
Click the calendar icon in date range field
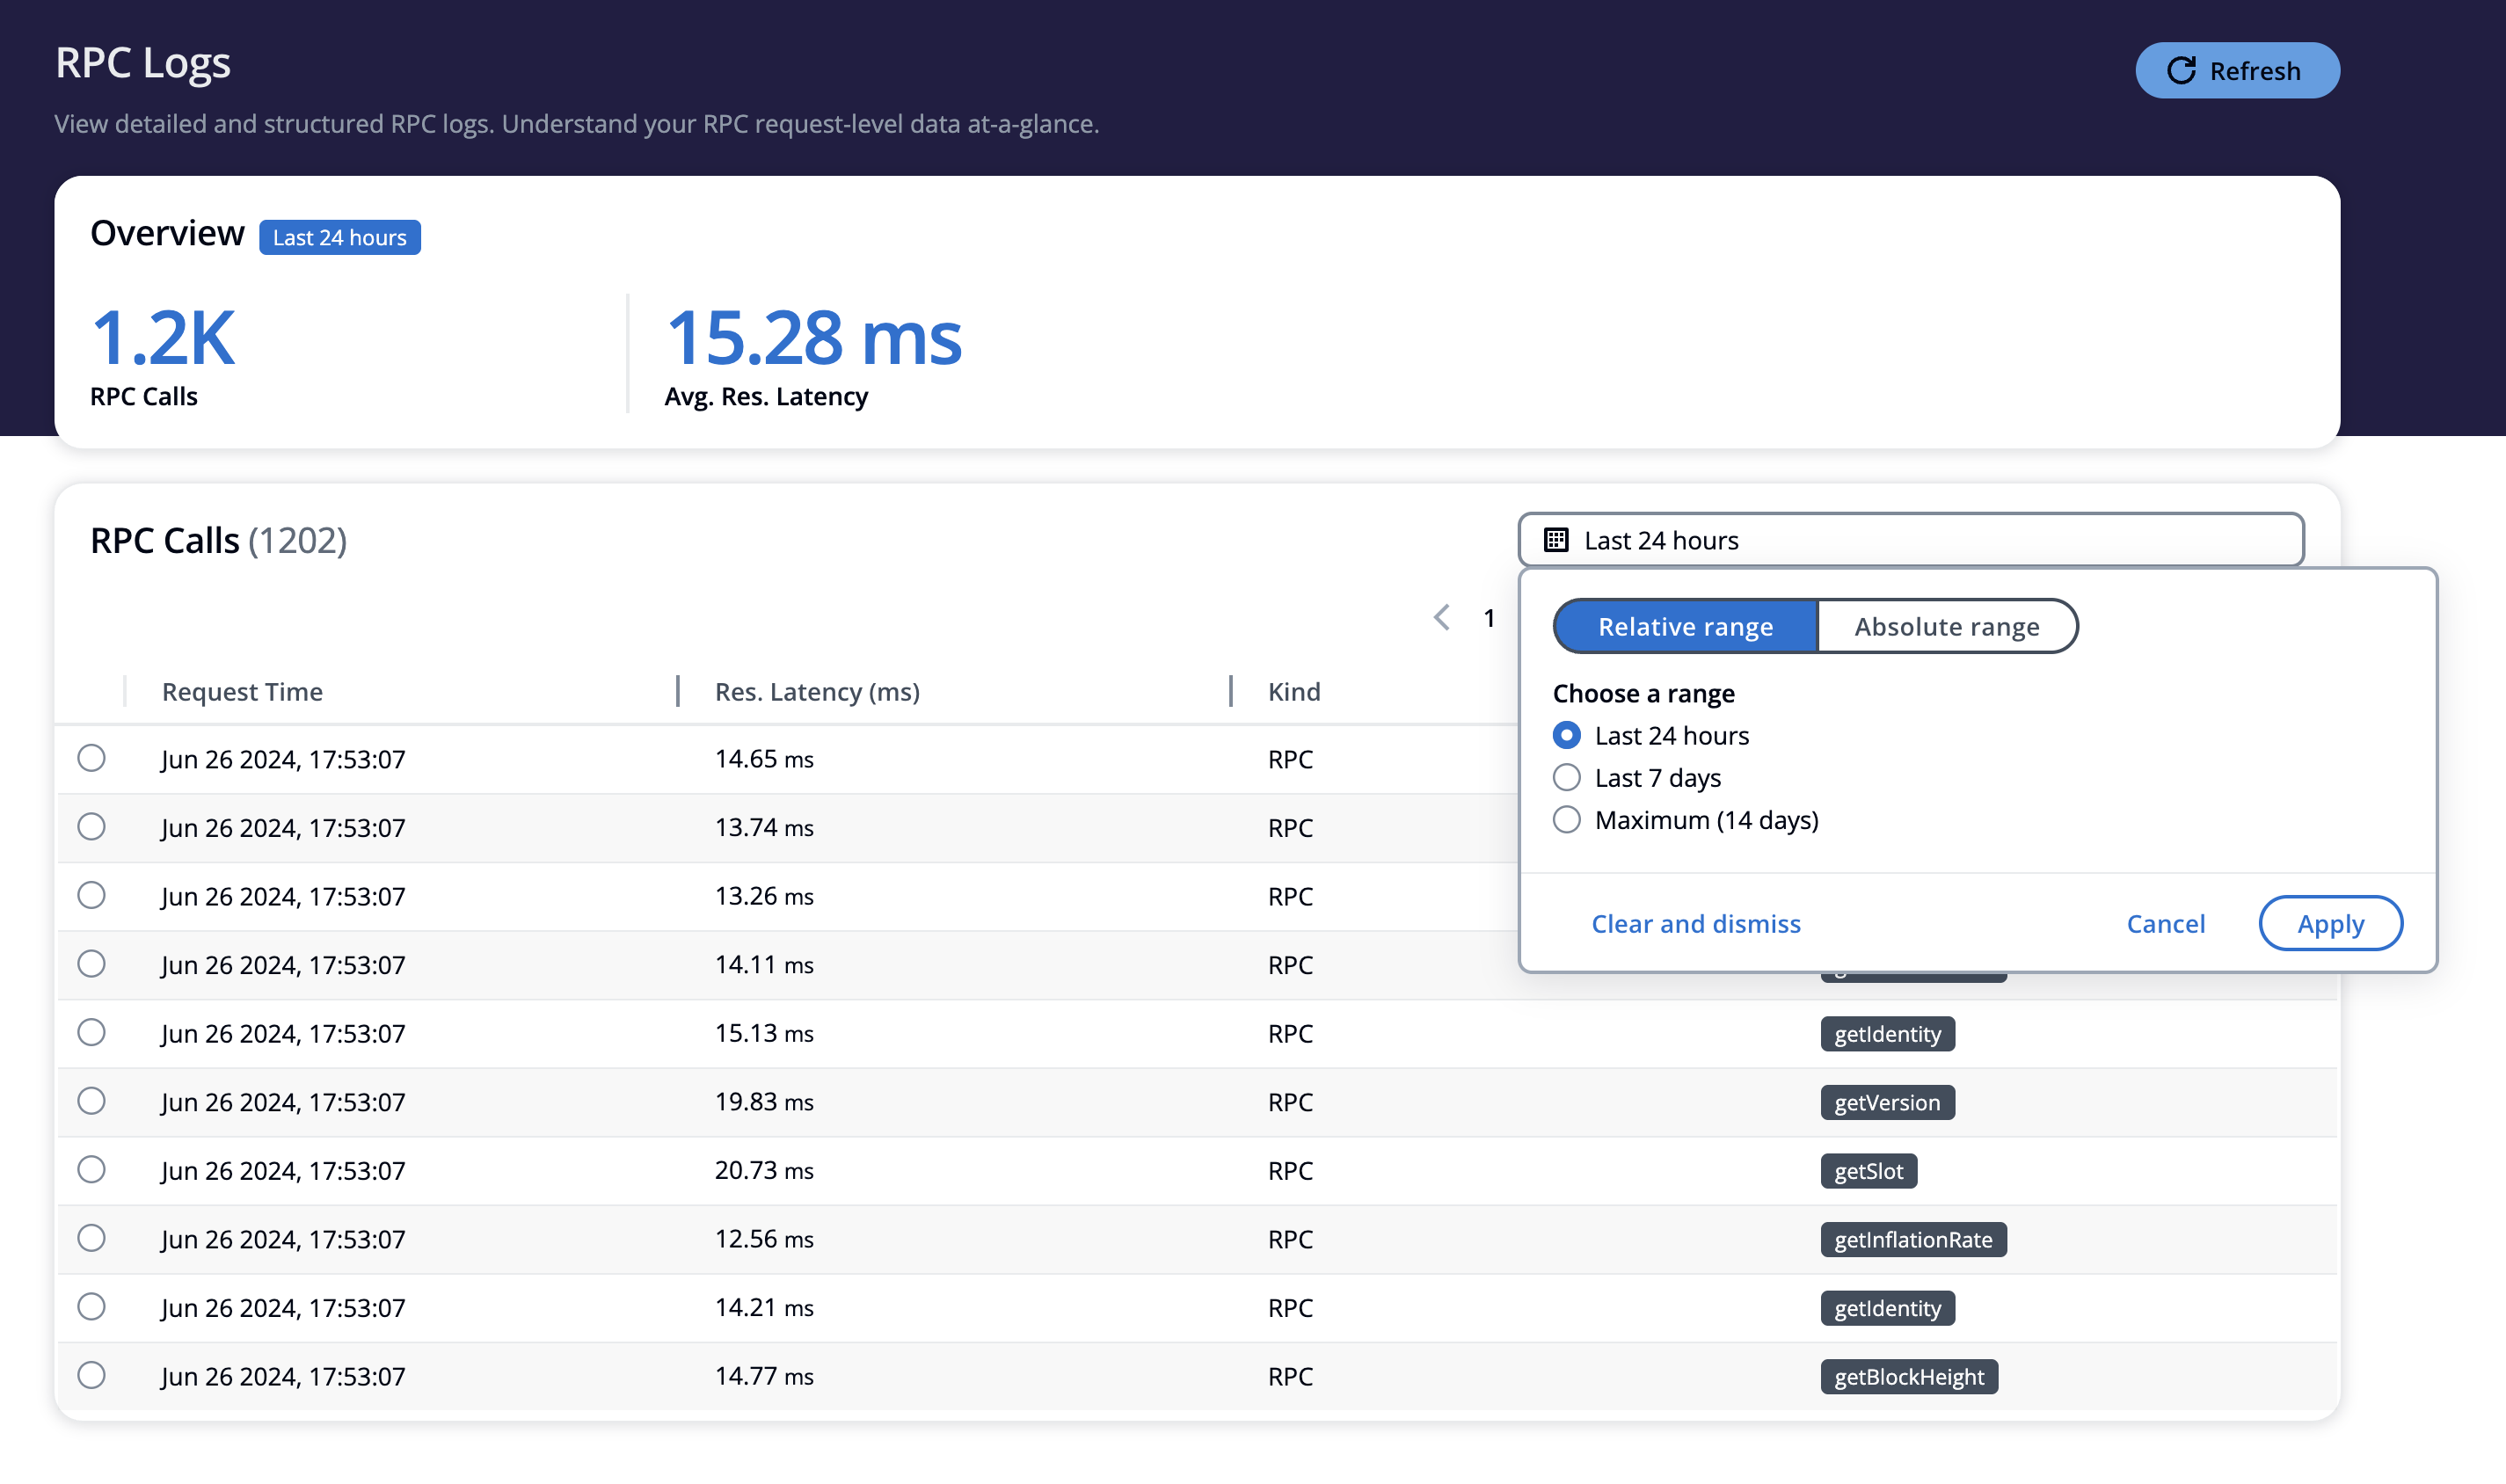(1556, 540)
